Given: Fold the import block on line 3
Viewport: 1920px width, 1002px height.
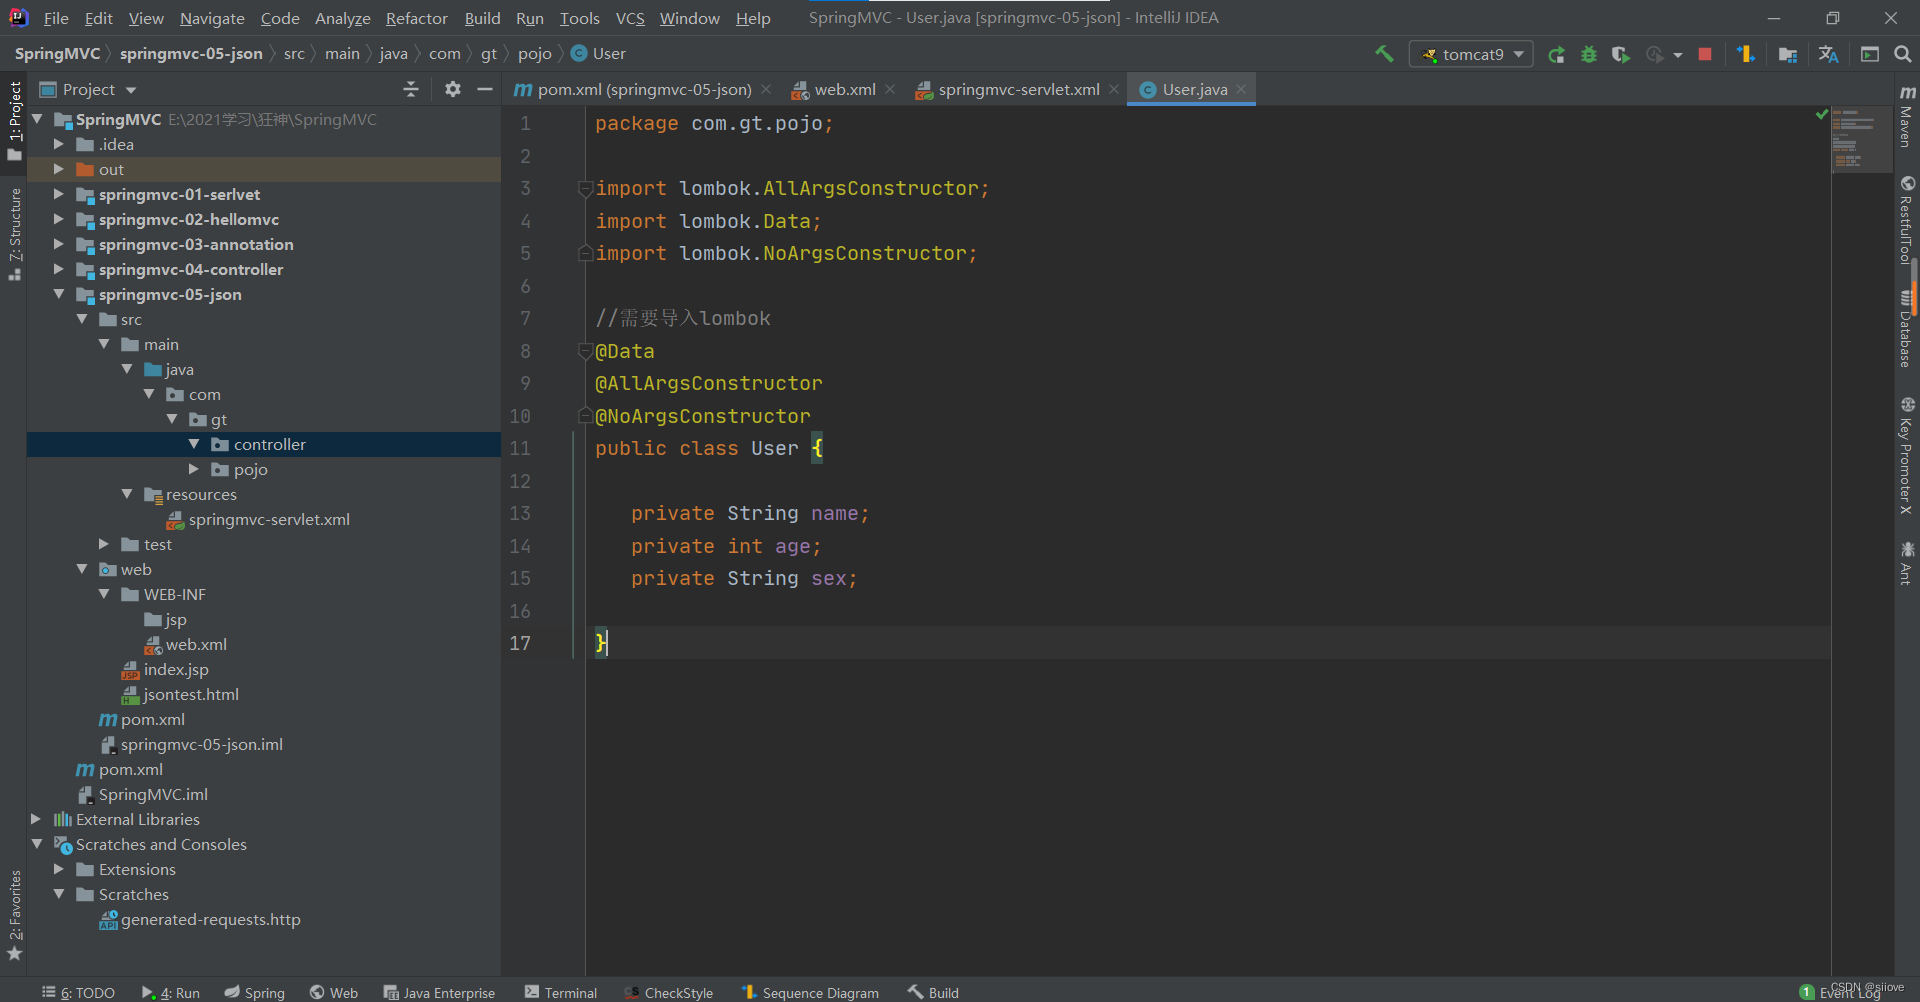Looking at the screenshot, I should tap(585, 188).
